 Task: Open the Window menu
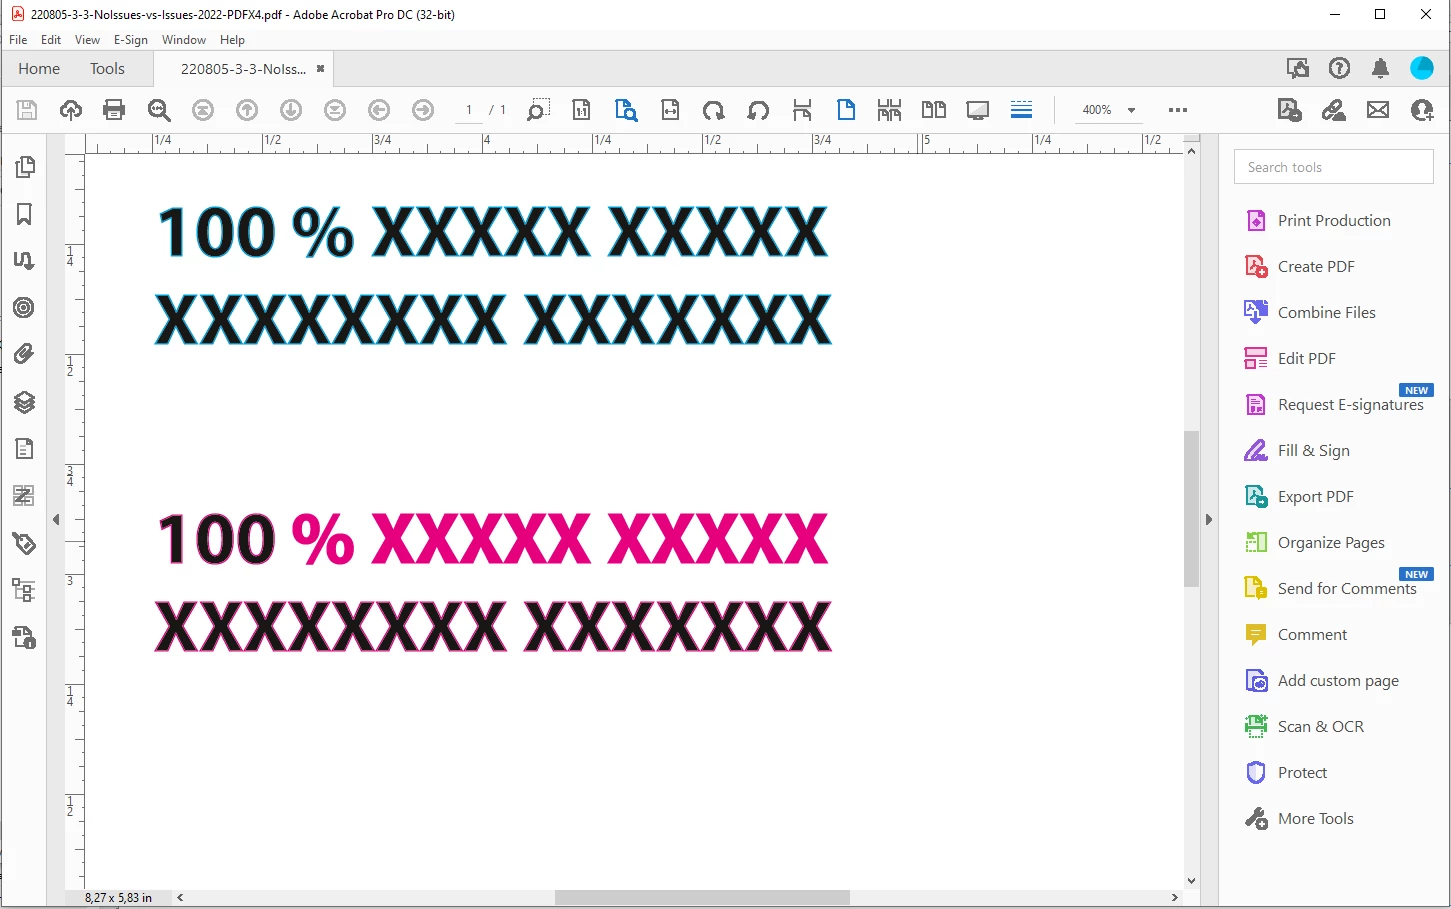184,40
